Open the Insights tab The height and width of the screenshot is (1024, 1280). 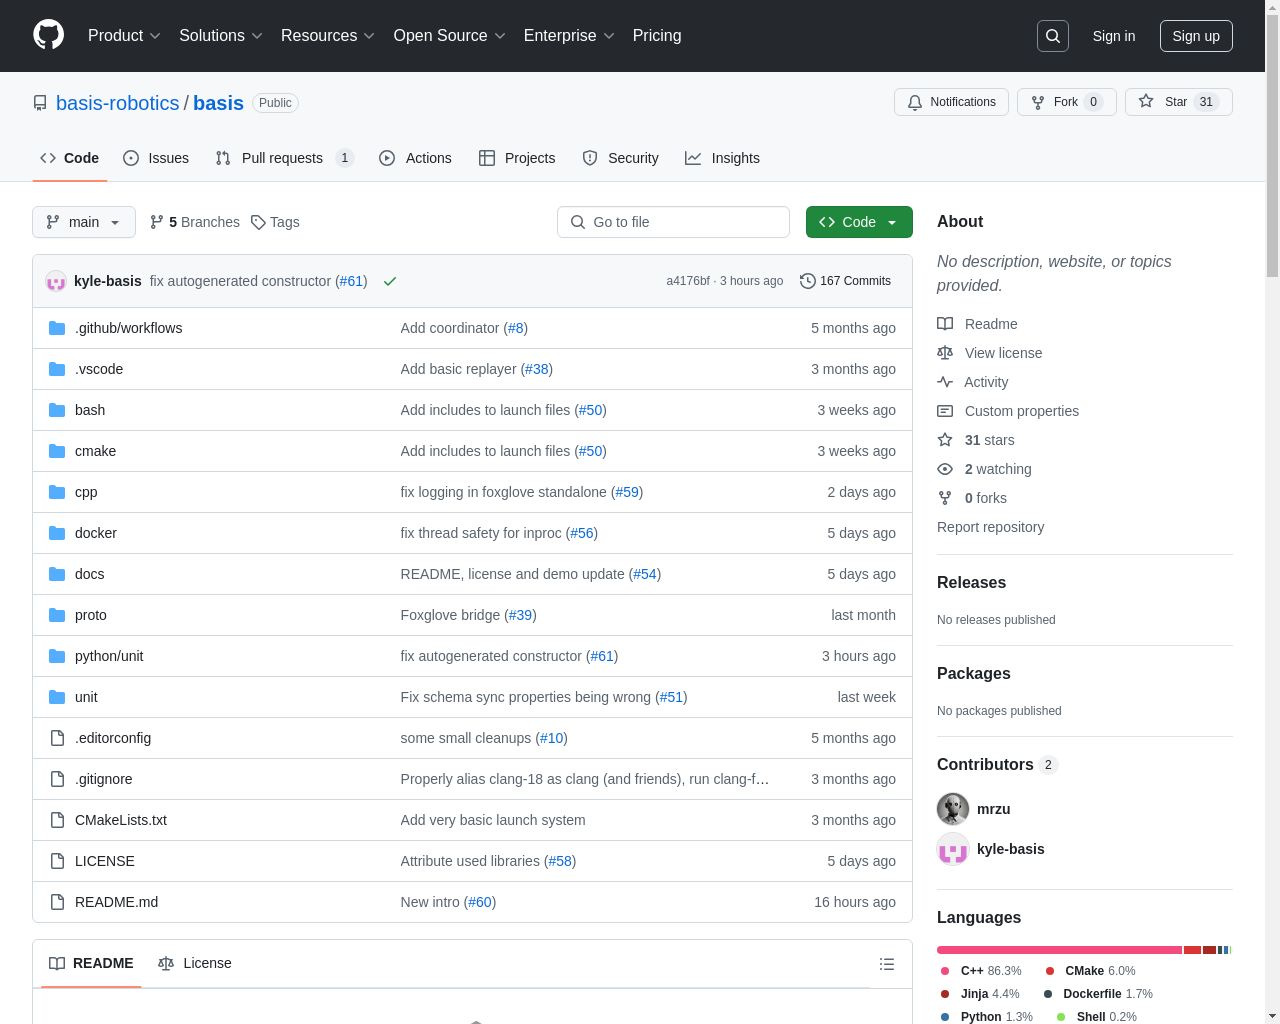click(x=722, y=158)
